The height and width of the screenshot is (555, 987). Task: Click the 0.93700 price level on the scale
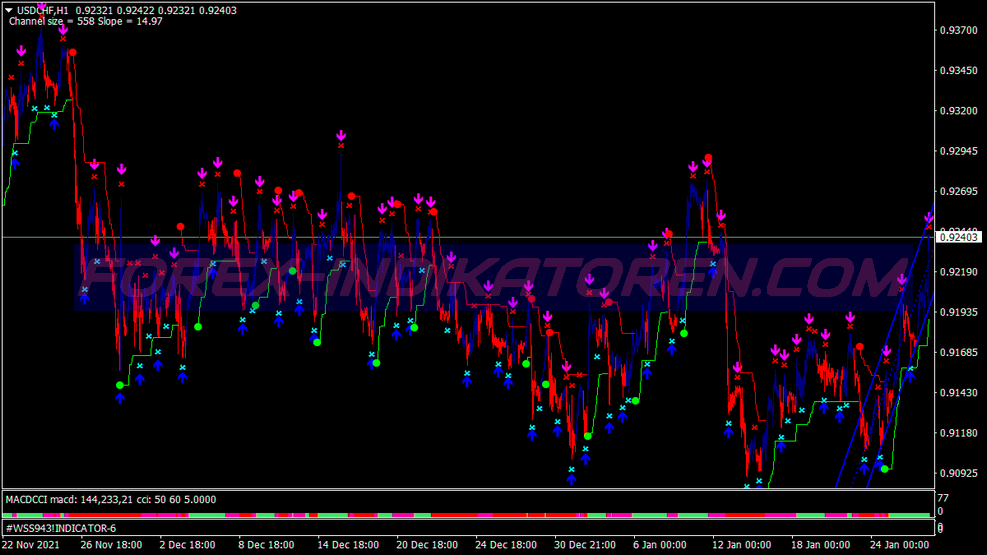click(959, 30)
